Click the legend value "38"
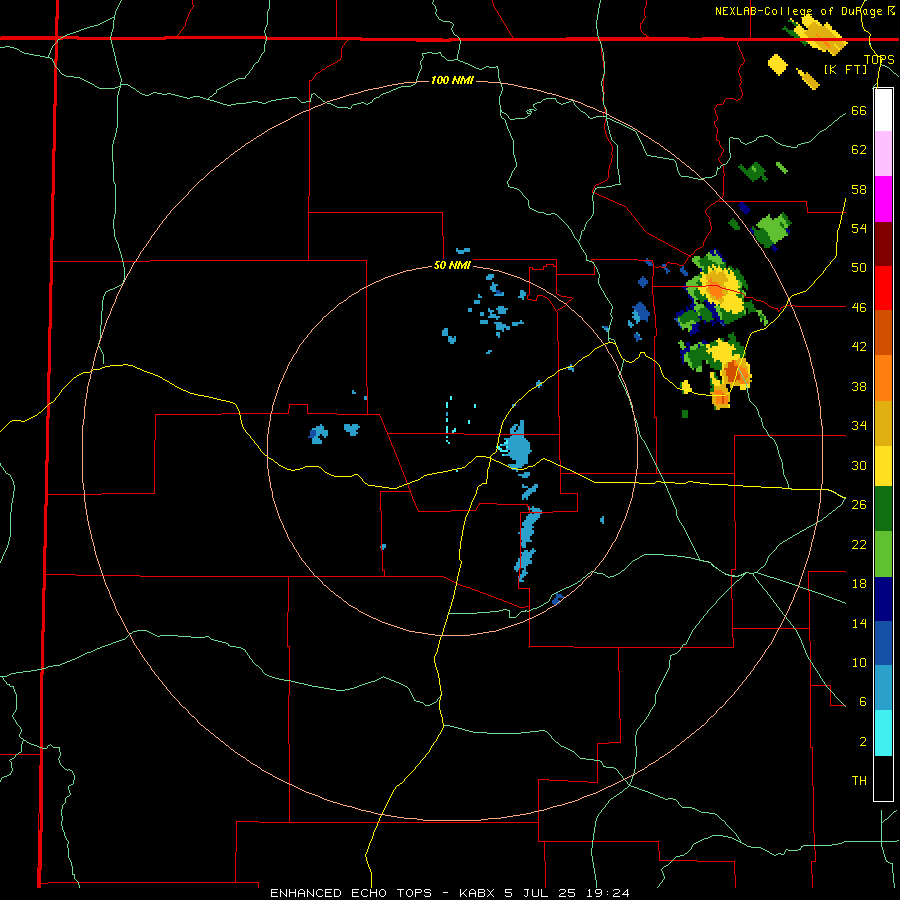 tap(859, 387)
